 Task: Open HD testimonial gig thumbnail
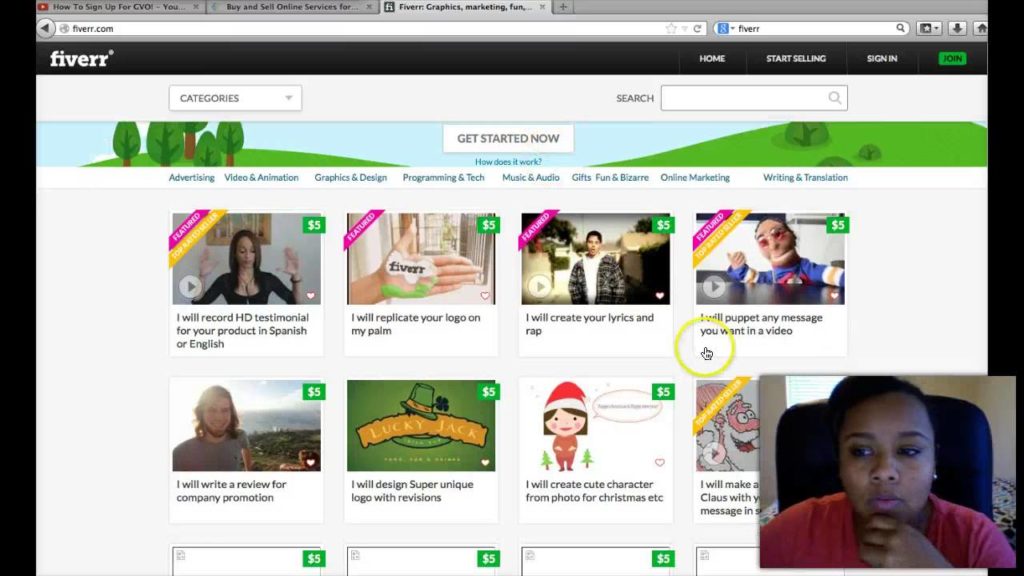[x=246, y=259]
